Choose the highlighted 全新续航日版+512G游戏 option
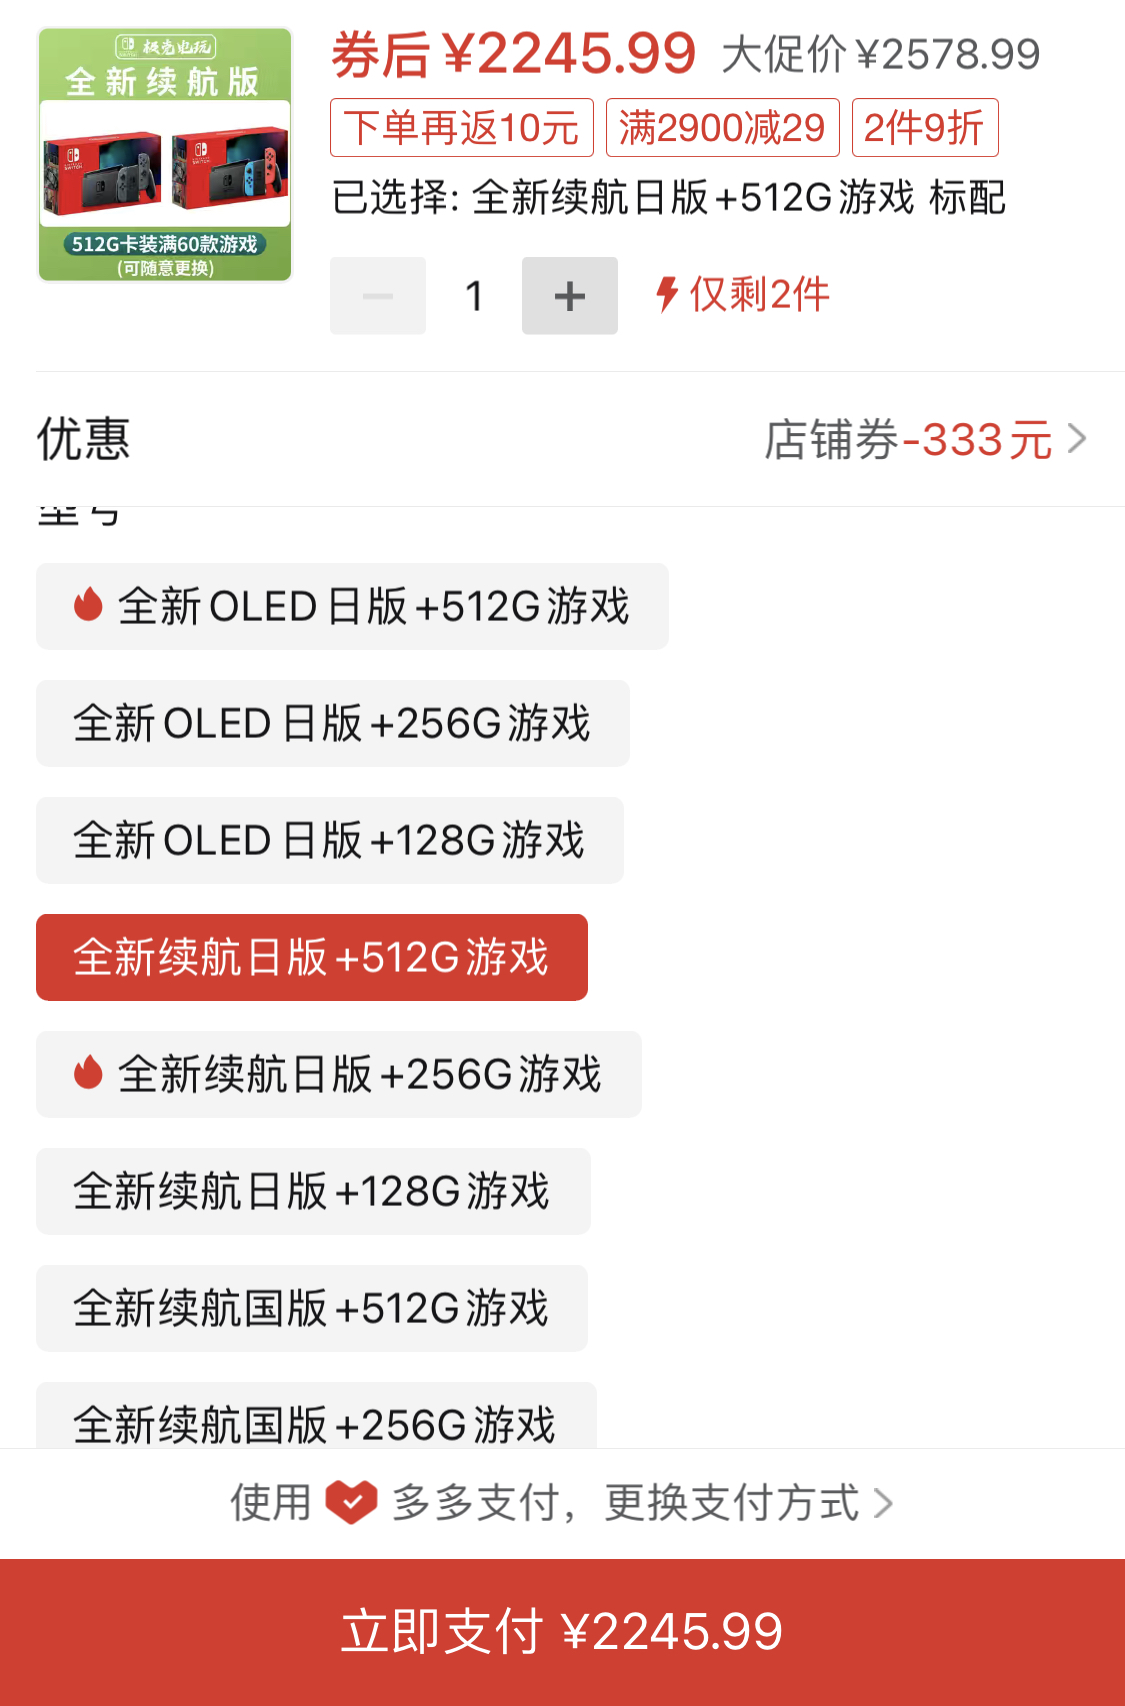This screenshot has height=1706, width=1125. coord(312,957)
